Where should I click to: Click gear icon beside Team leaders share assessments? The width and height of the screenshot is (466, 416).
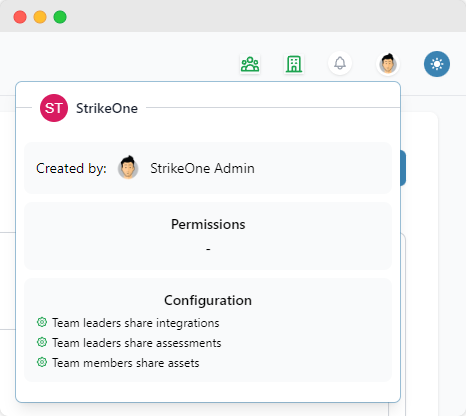[42, 342]
